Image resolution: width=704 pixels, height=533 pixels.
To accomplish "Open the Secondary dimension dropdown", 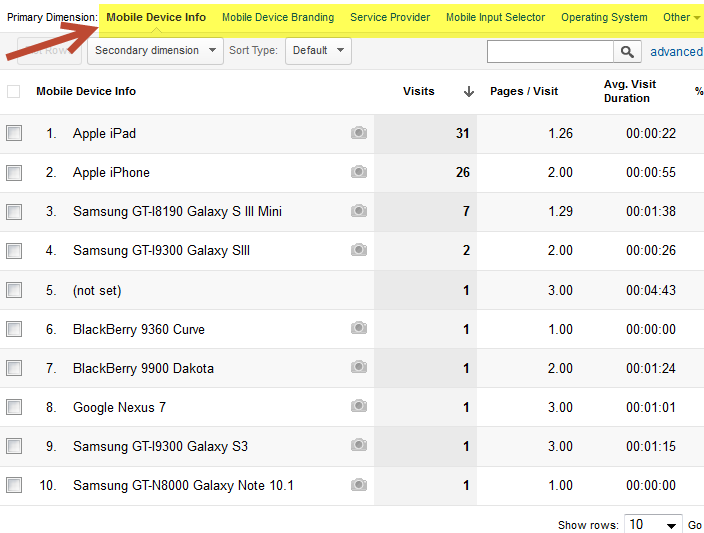I will click(155, 51).
